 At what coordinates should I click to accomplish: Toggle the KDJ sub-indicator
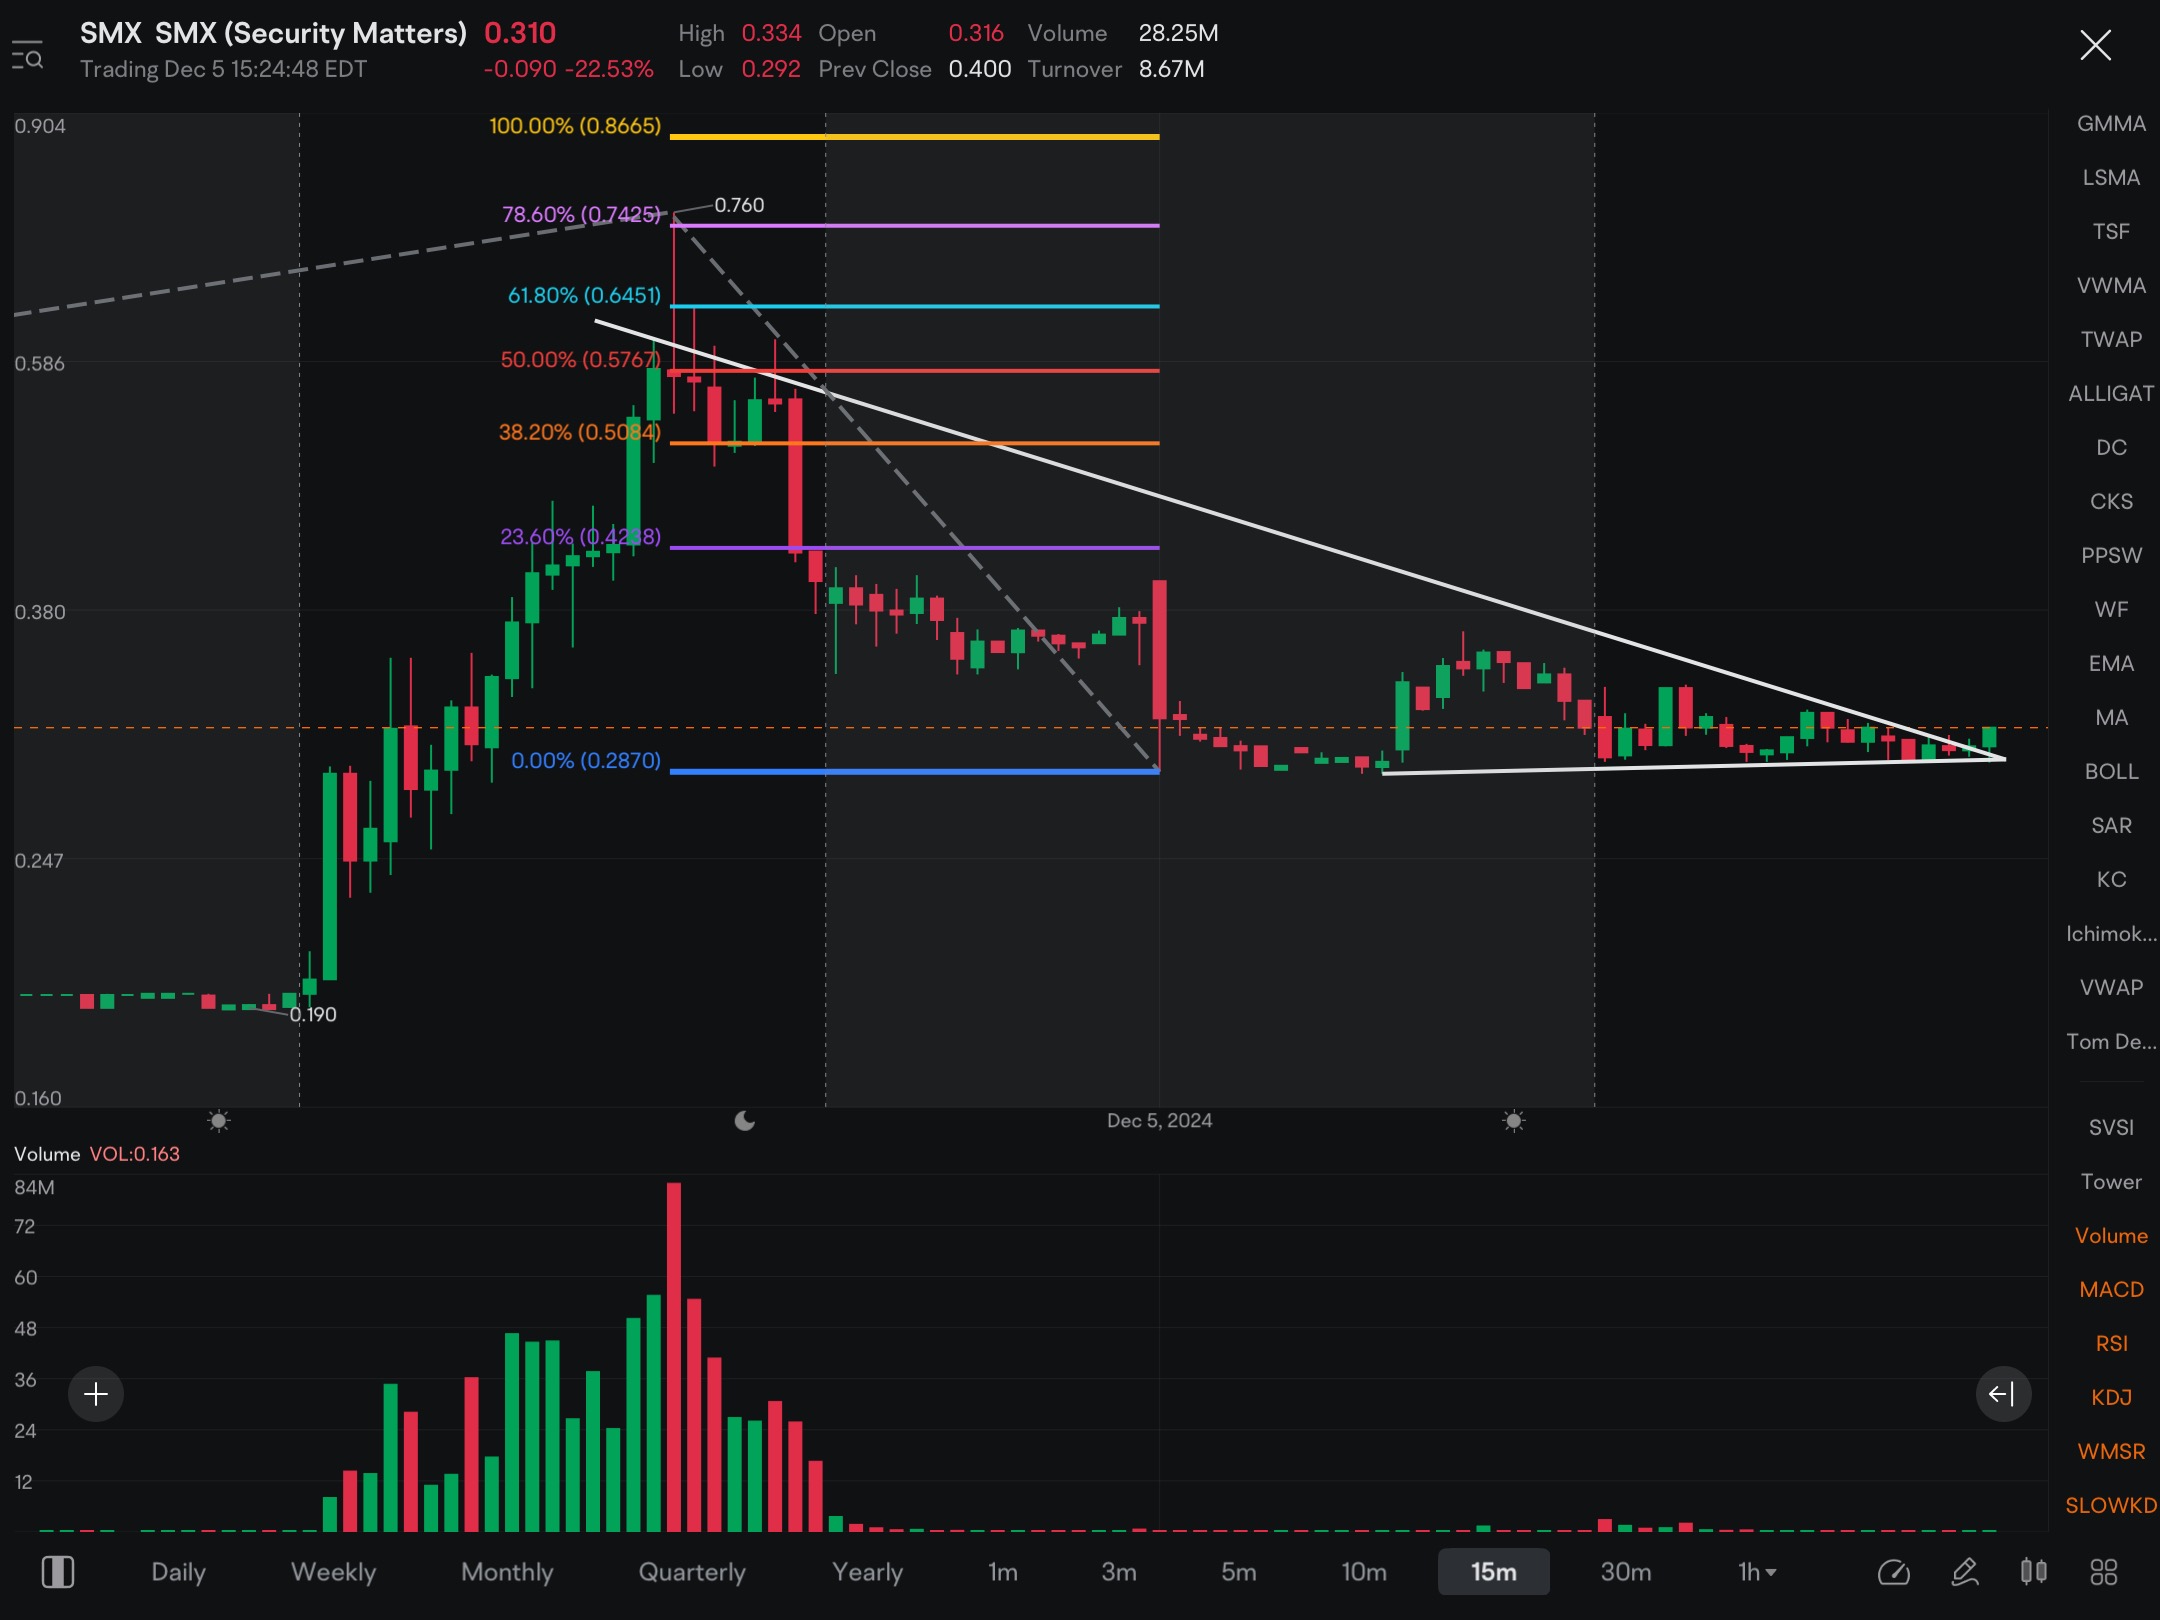(2111, 1398)
